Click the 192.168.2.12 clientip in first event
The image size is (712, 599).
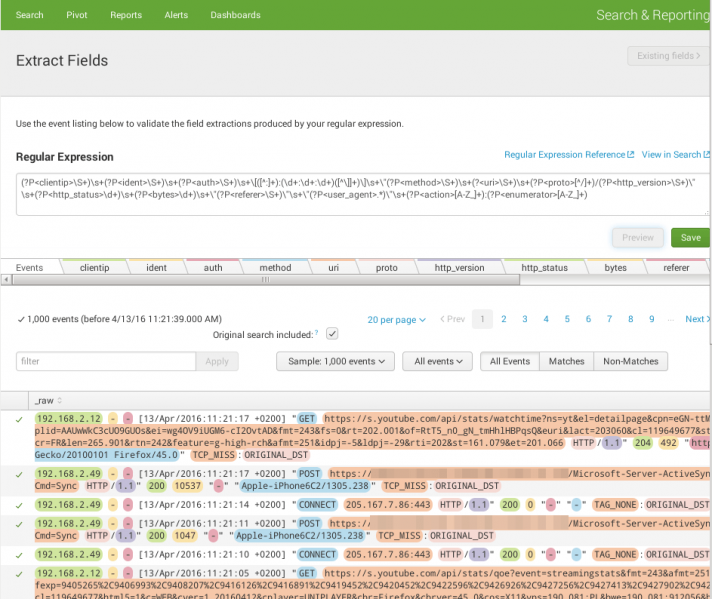point(69,418)
